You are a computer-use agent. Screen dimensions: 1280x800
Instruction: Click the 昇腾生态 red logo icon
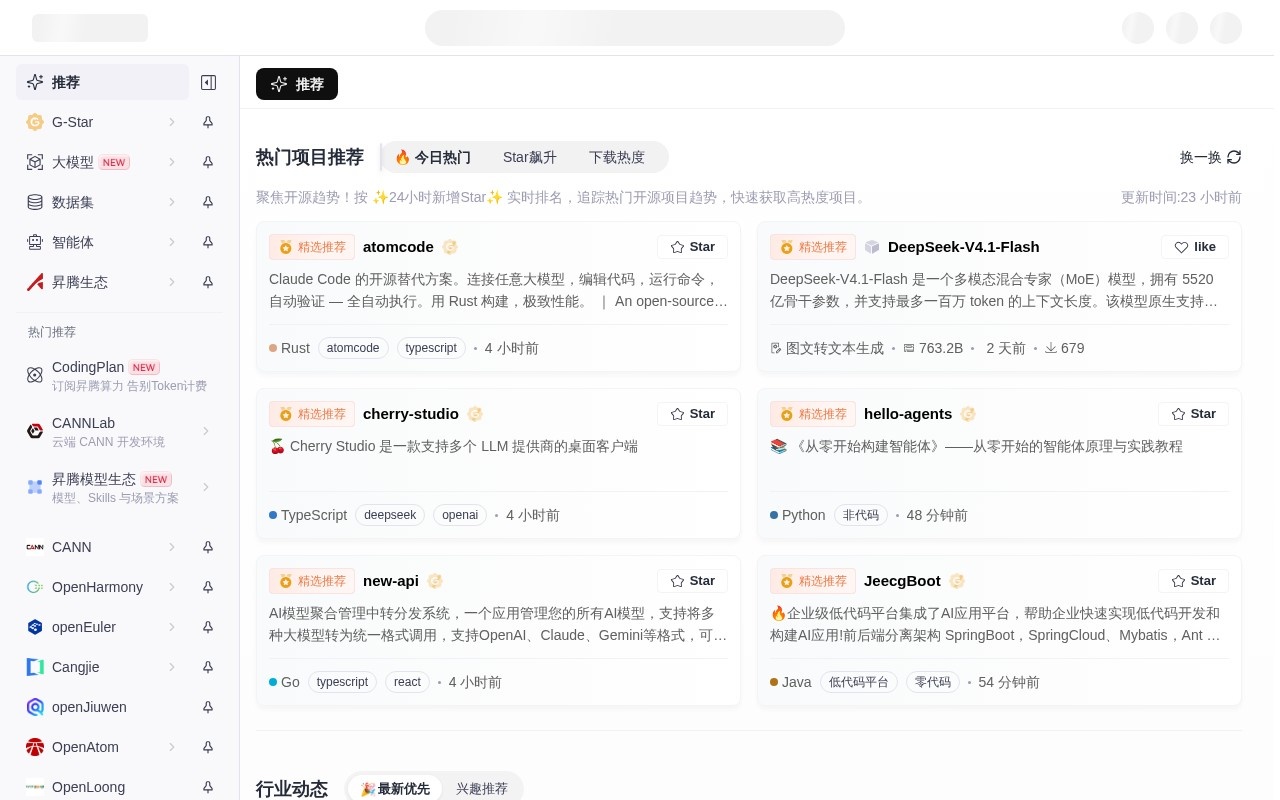click(x=35, y=282)
